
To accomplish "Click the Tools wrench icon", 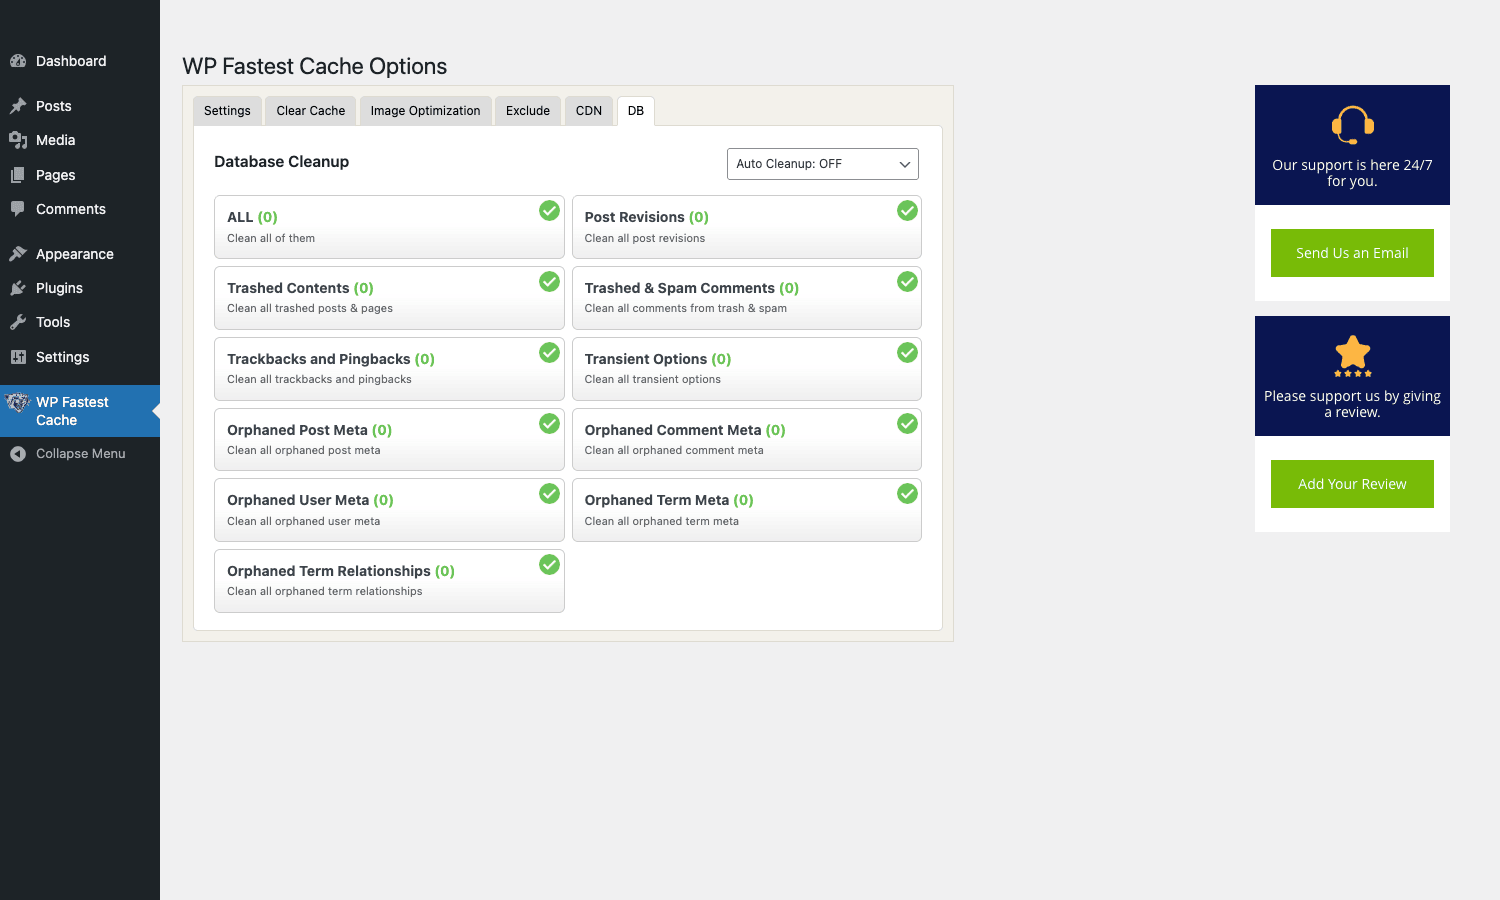I will (18, 322).
